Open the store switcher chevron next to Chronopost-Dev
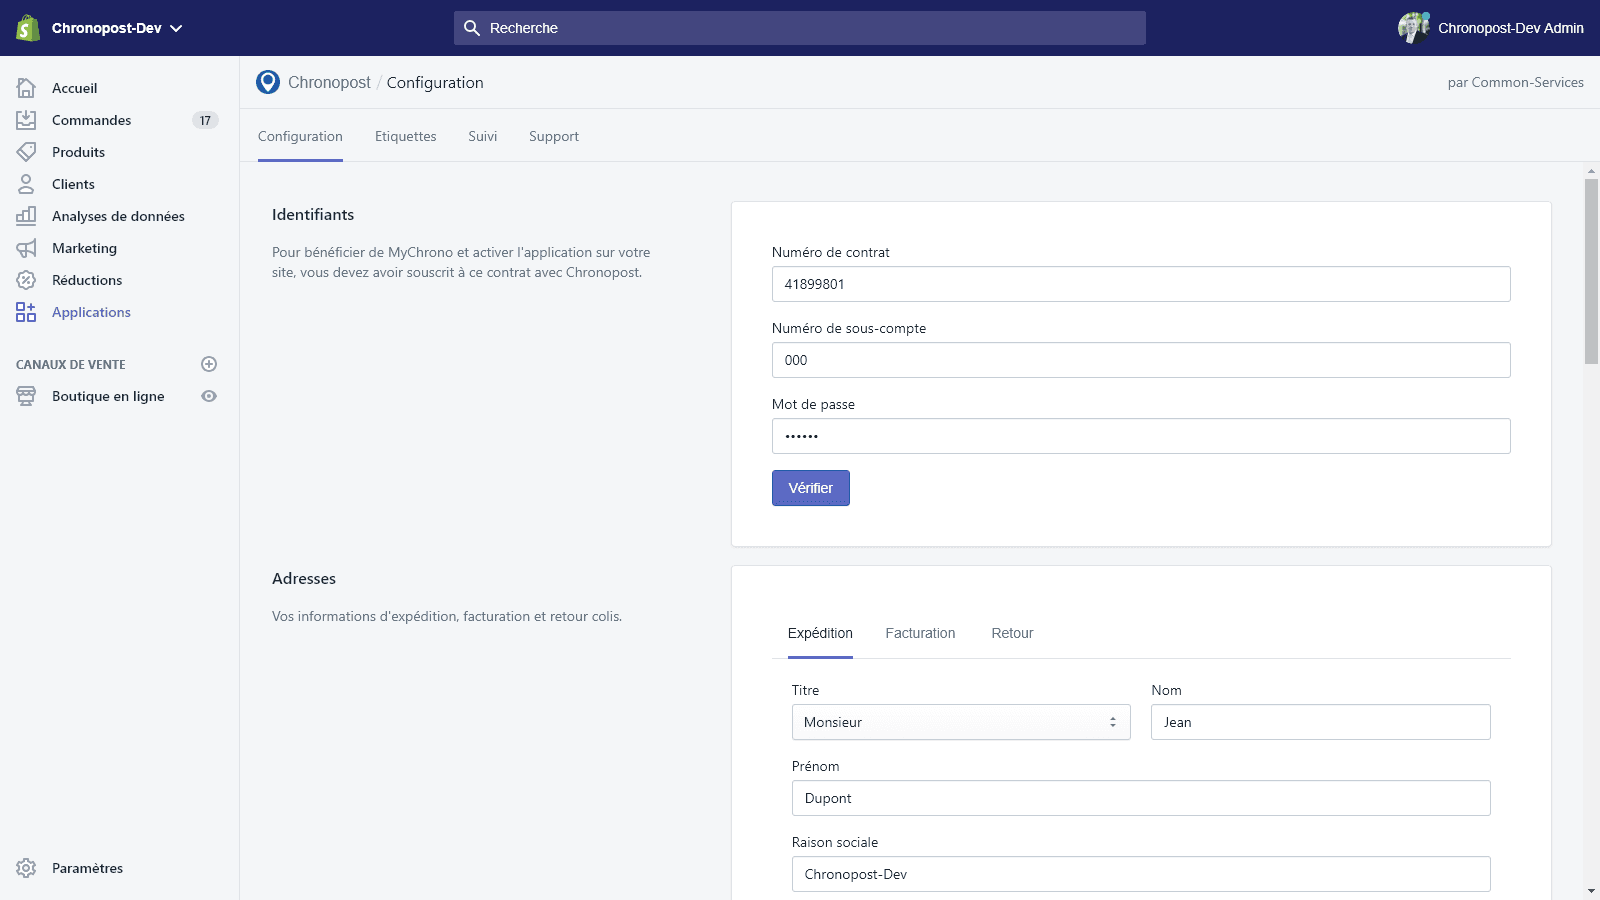1600x900 pixels. pyautogui.click(x=176, y=28)
